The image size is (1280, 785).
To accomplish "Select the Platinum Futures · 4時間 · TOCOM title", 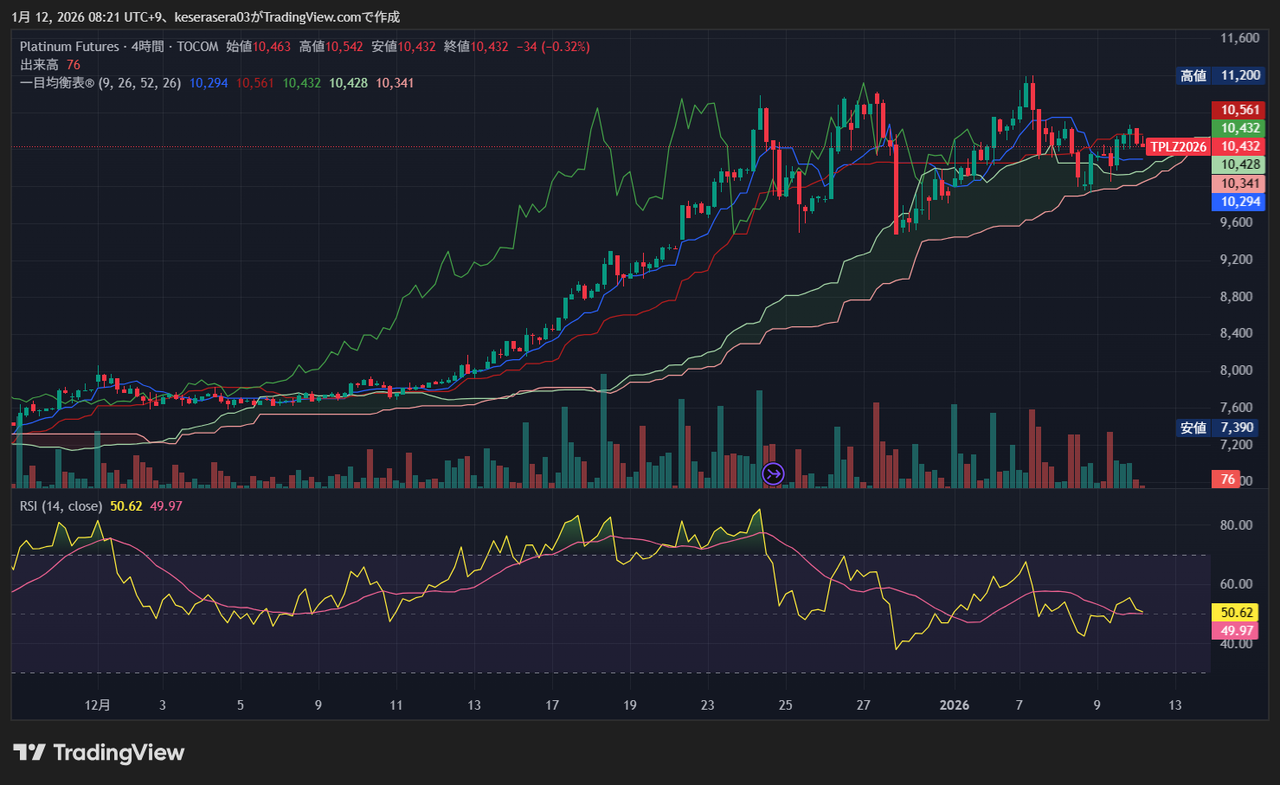I will point(119,47).
